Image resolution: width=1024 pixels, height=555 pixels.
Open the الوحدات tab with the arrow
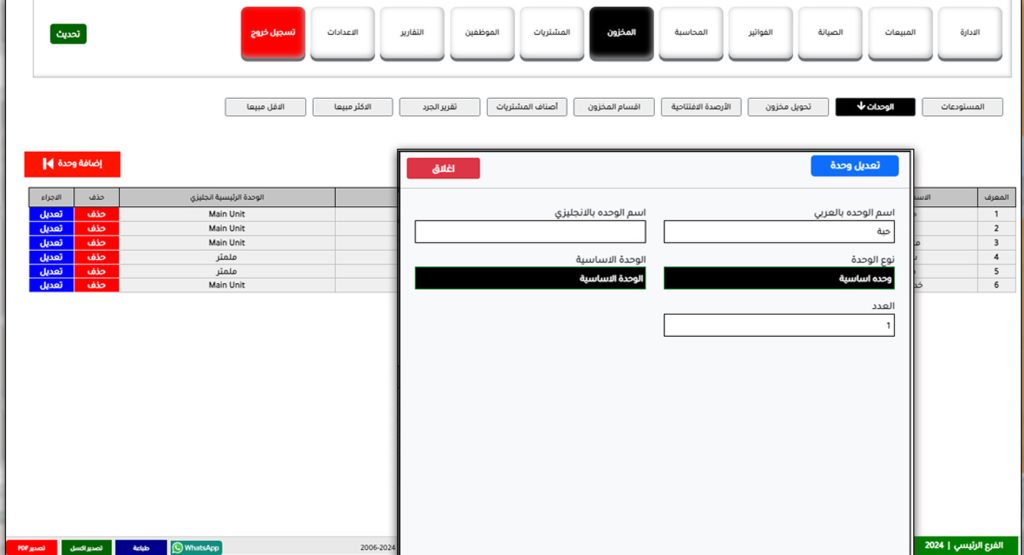coord(875,107)
